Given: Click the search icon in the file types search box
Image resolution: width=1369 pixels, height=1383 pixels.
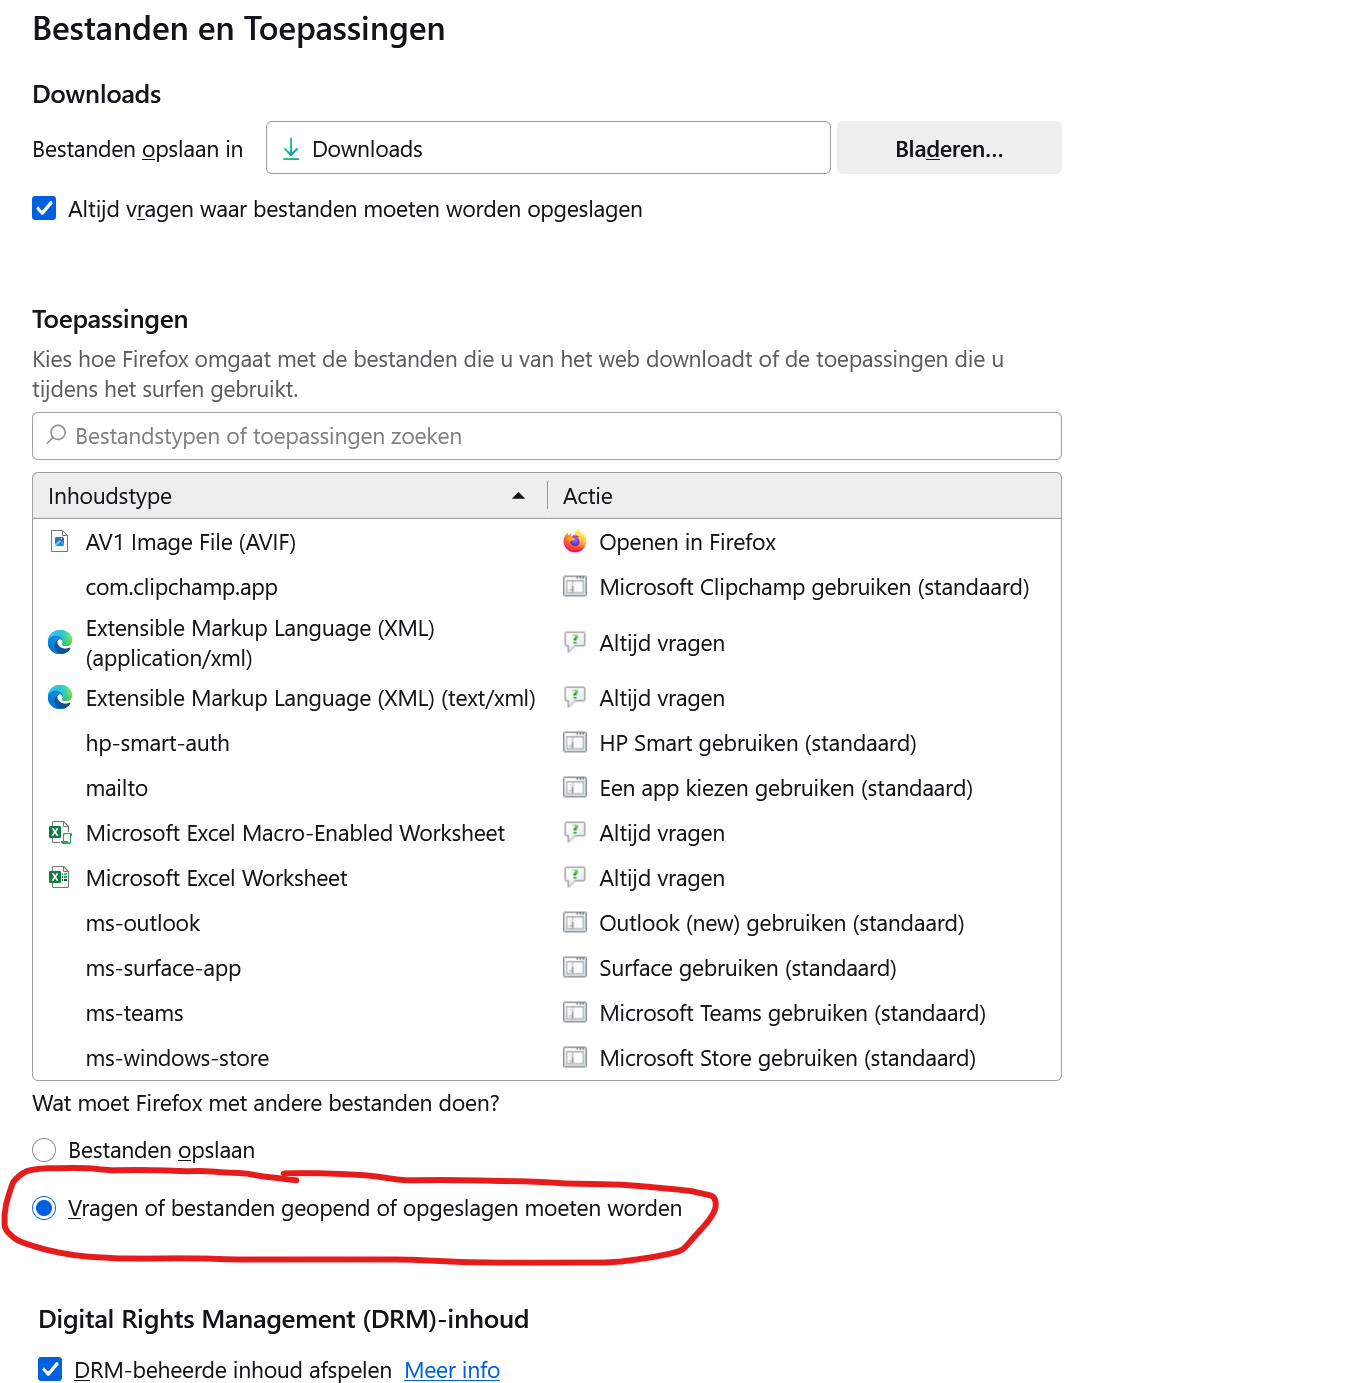Looking at the screenshot, I should (x=57, y=435).
